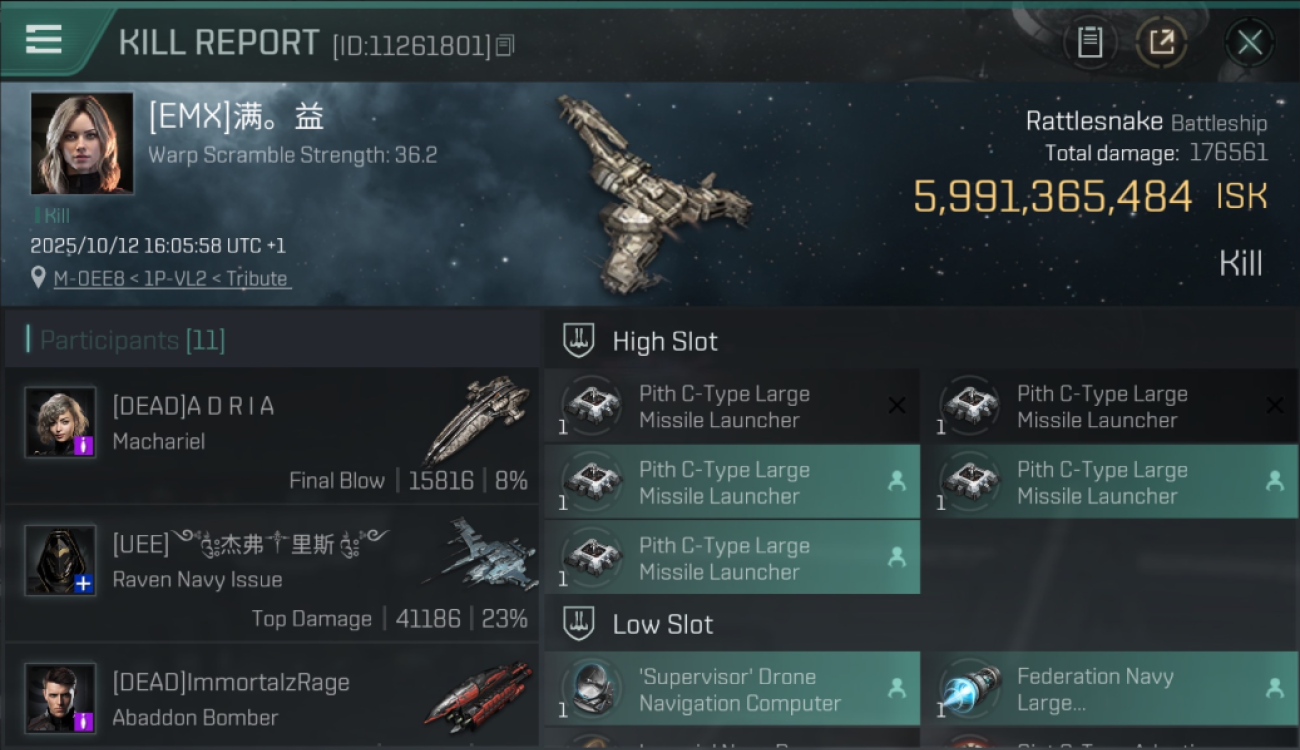Viewport: 1300px width, 750px height.
Task: Click the share export icon
Action: coord(1161,42)
